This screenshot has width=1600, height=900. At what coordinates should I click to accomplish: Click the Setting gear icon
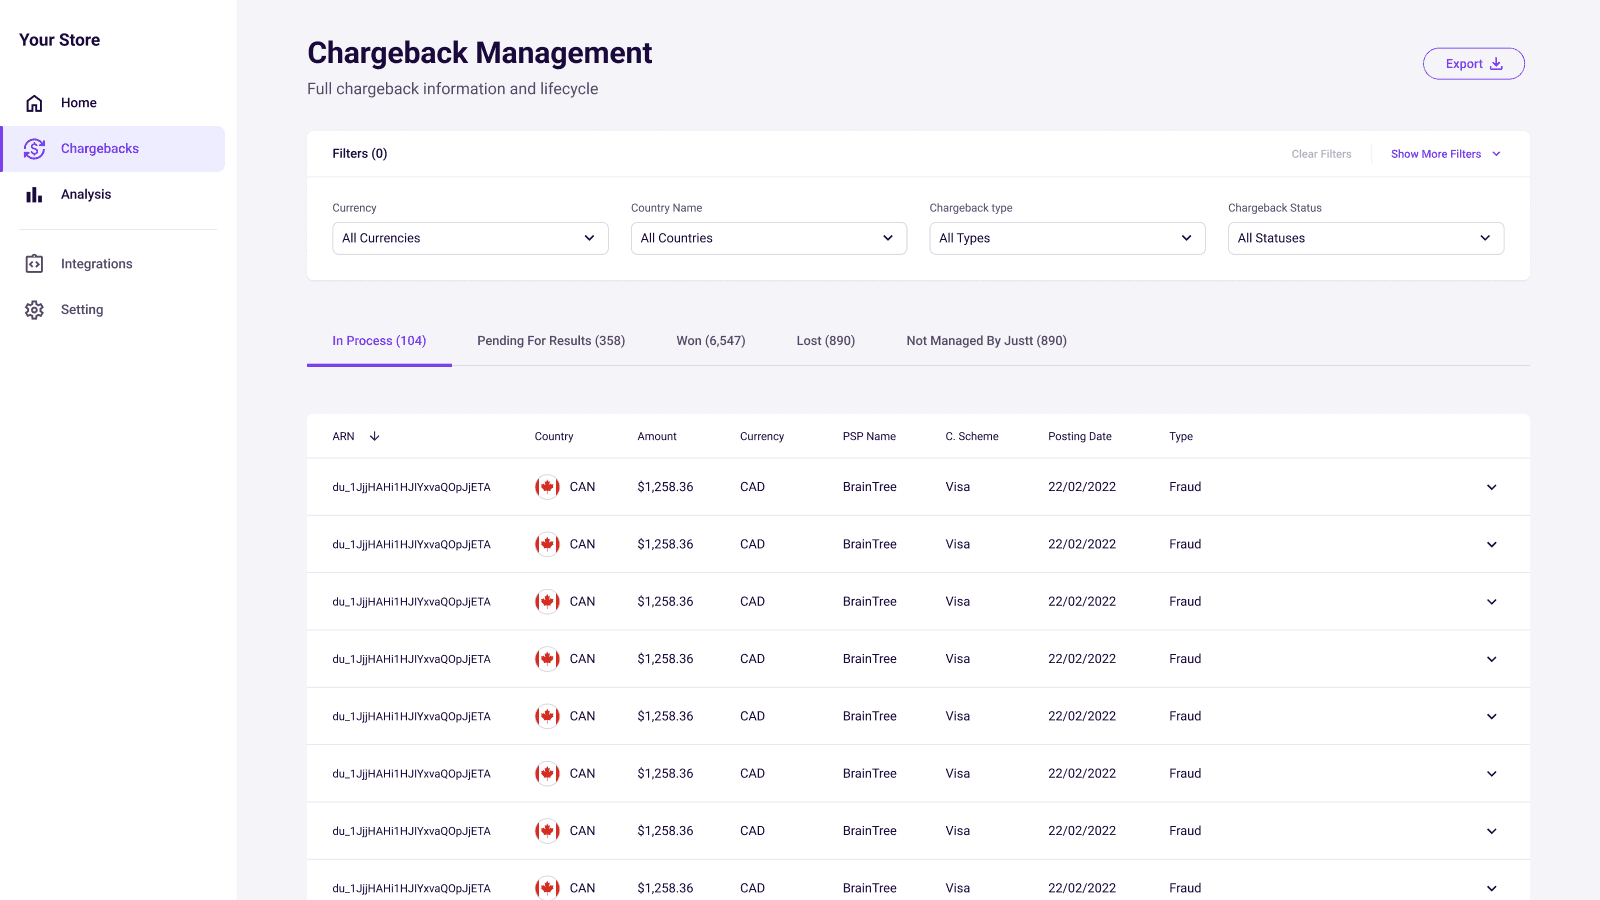[x=34, y=310]
